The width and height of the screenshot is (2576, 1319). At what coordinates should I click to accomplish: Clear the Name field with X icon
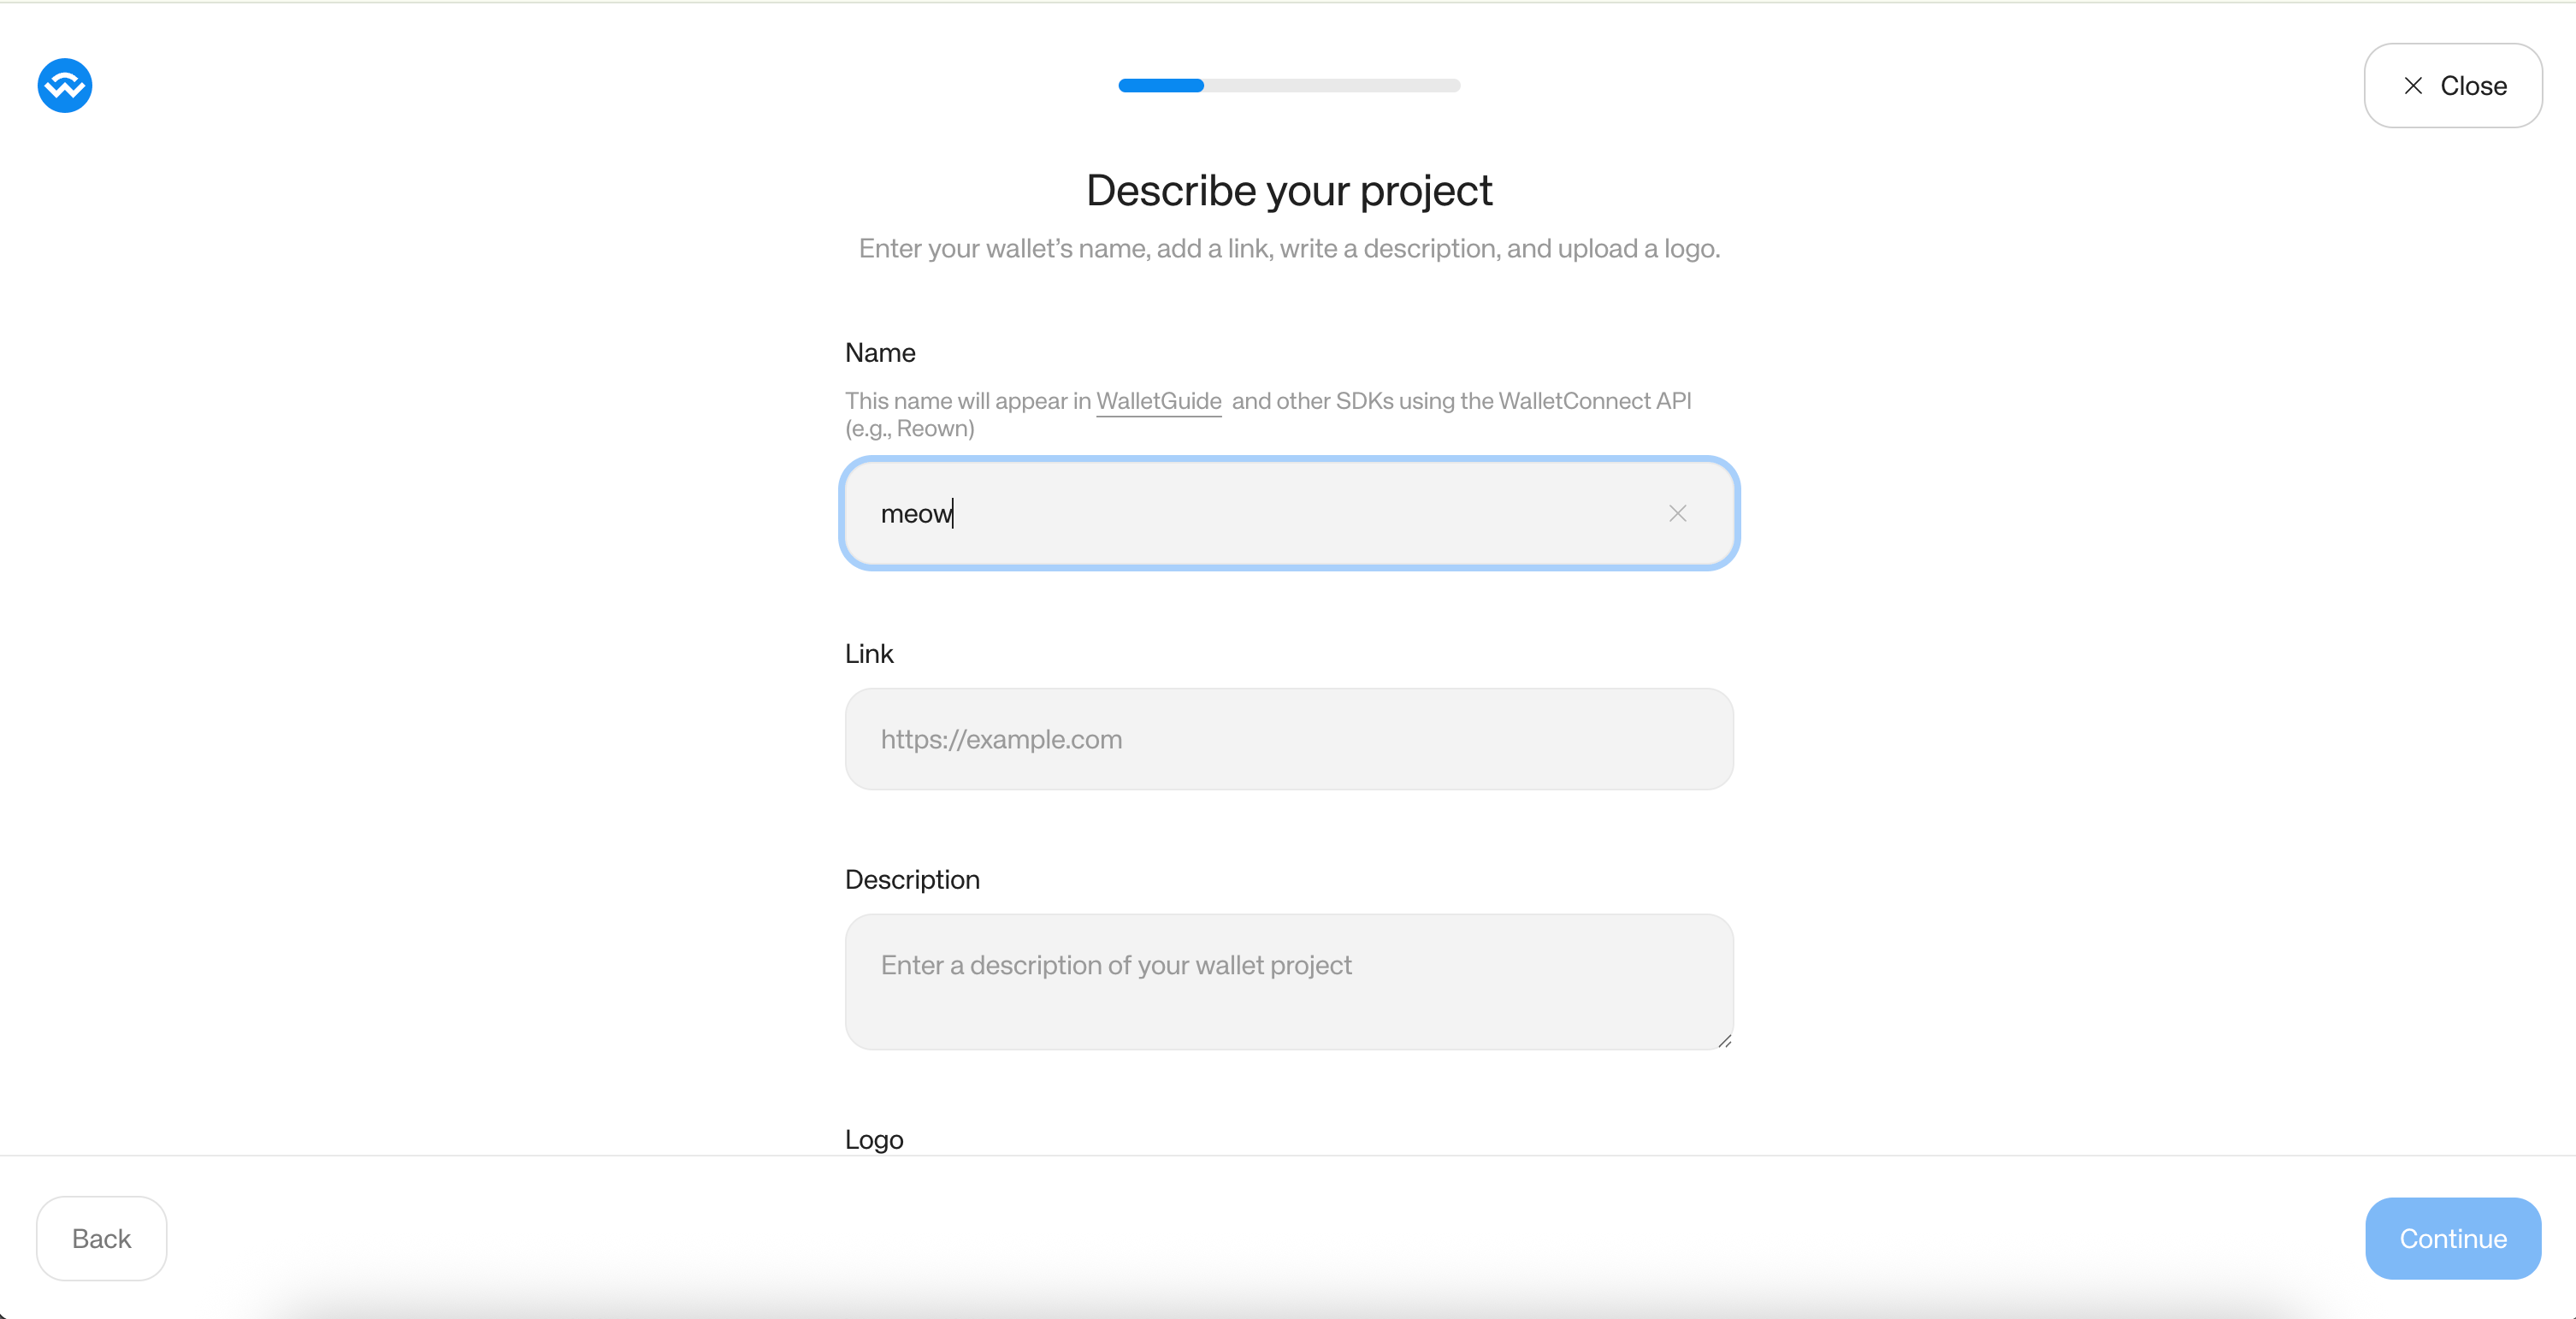[1677, 513]
